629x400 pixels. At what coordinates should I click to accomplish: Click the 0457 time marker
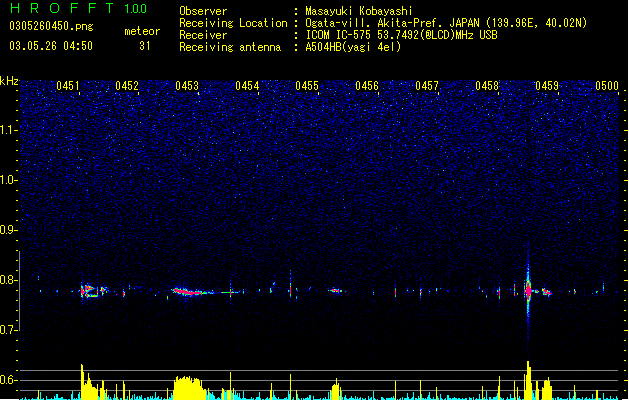427,86
